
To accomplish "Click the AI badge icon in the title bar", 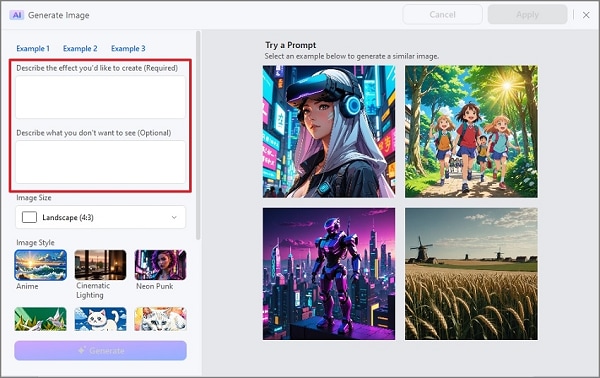I will [17, 15].
